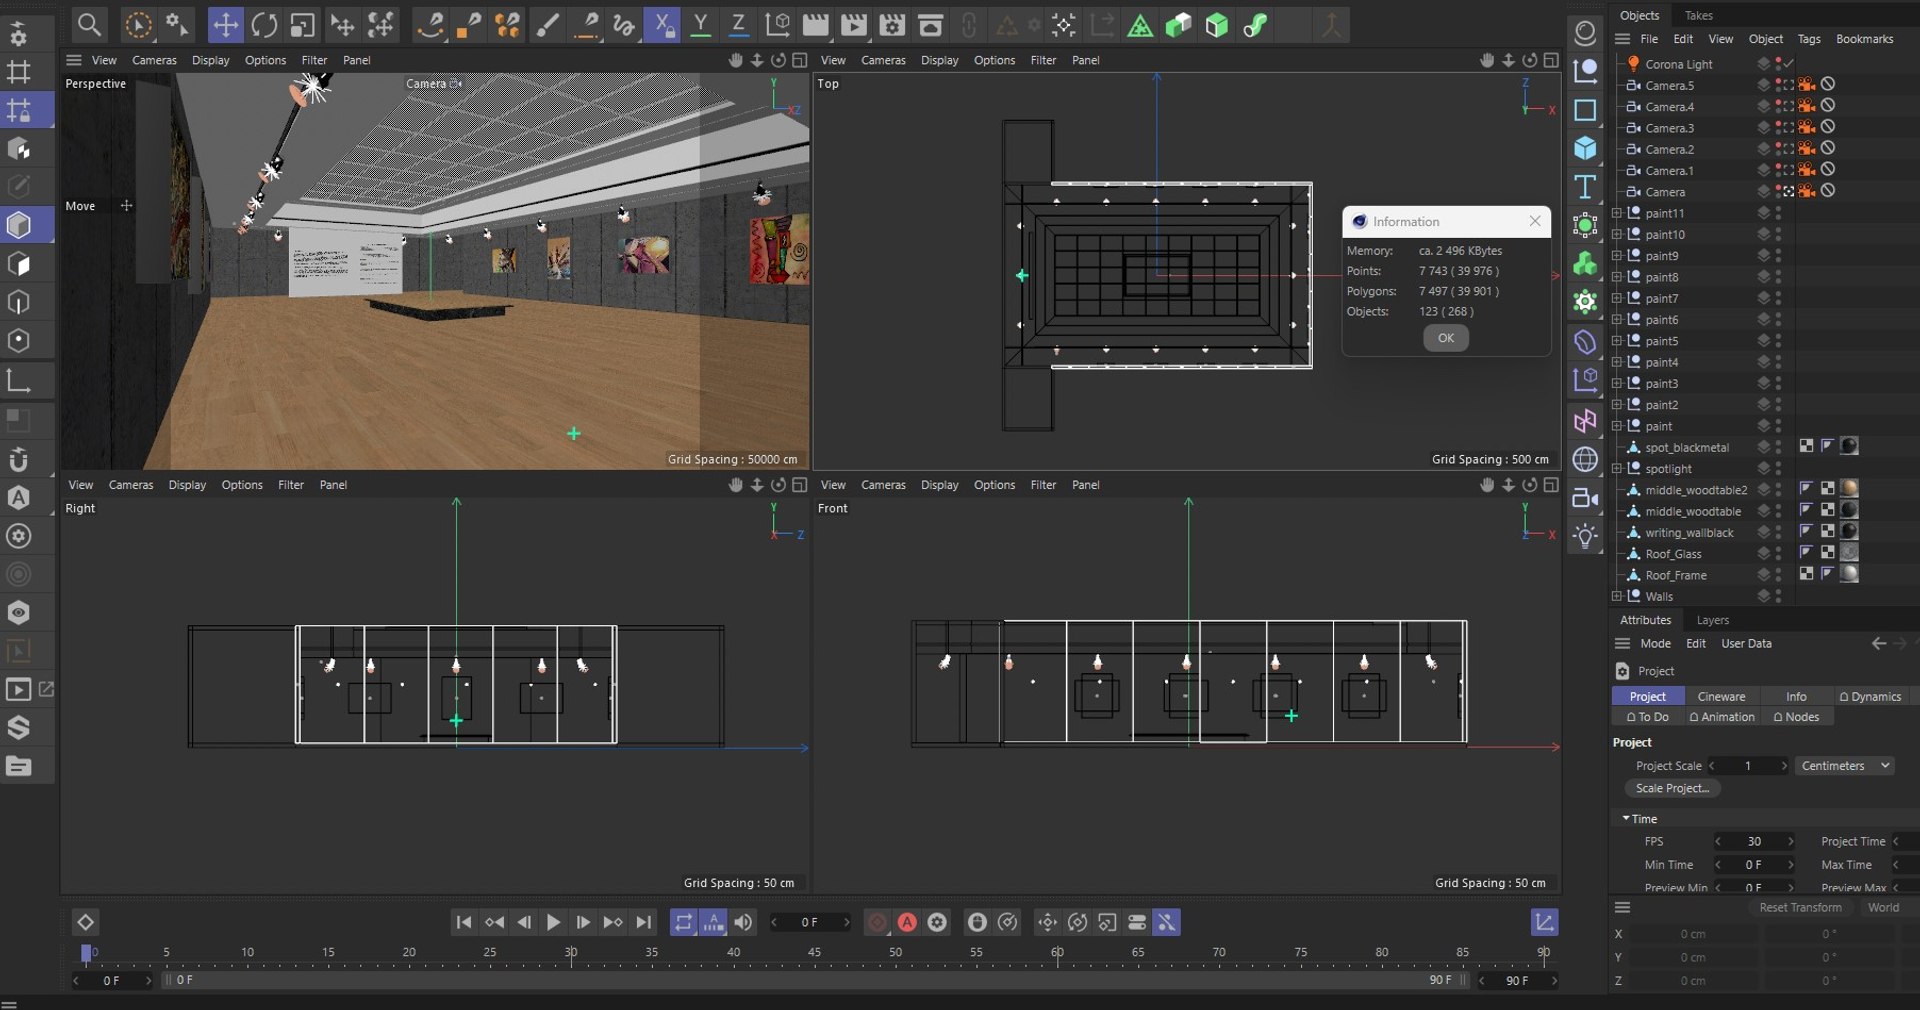
Task: Select the Move tool in top toolbar
Action: 225,25
